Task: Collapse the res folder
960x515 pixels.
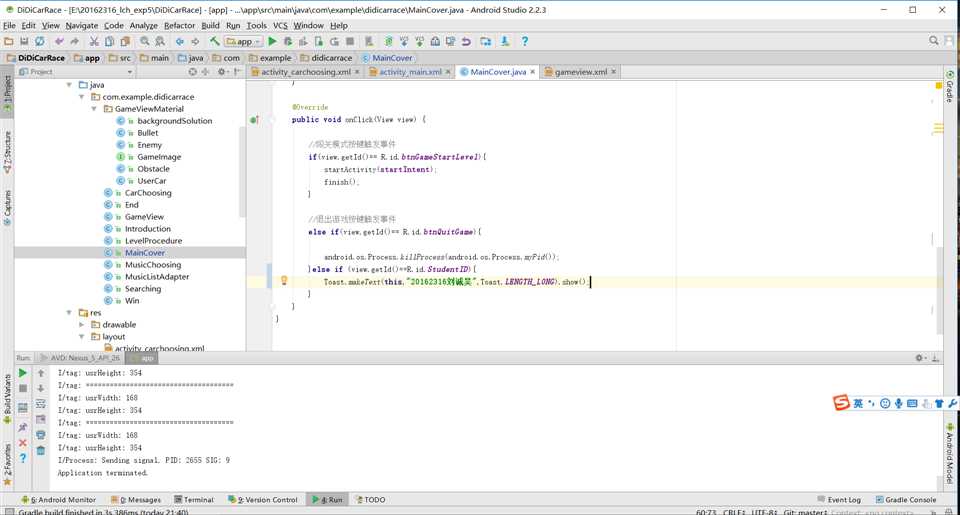Action: 69,313
